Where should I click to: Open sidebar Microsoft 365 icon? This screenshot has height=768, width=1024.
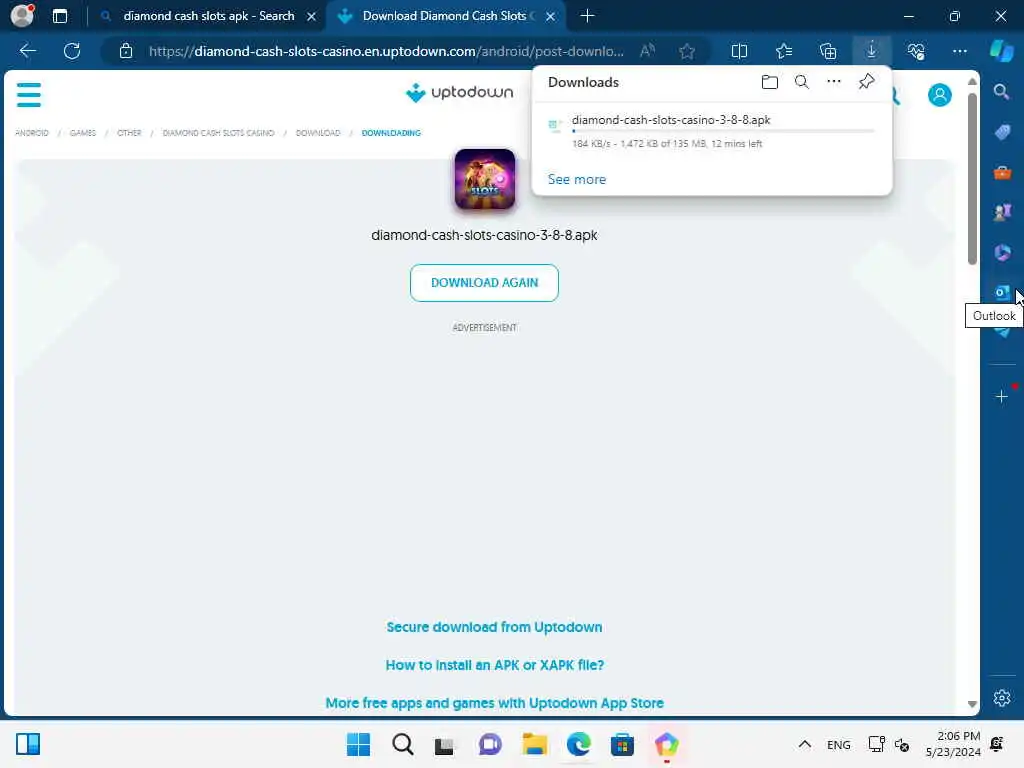(x=1002, y=252)
